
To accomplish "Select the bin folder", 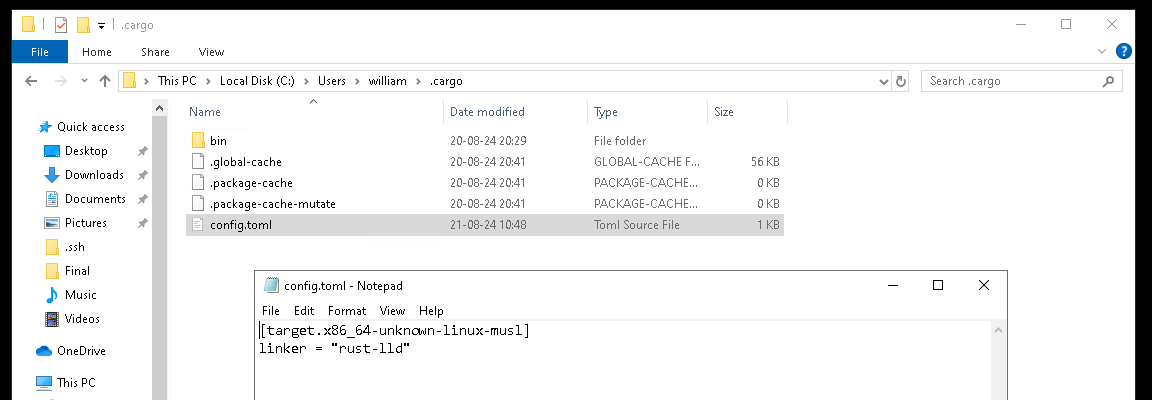I will tap(218, 141).
